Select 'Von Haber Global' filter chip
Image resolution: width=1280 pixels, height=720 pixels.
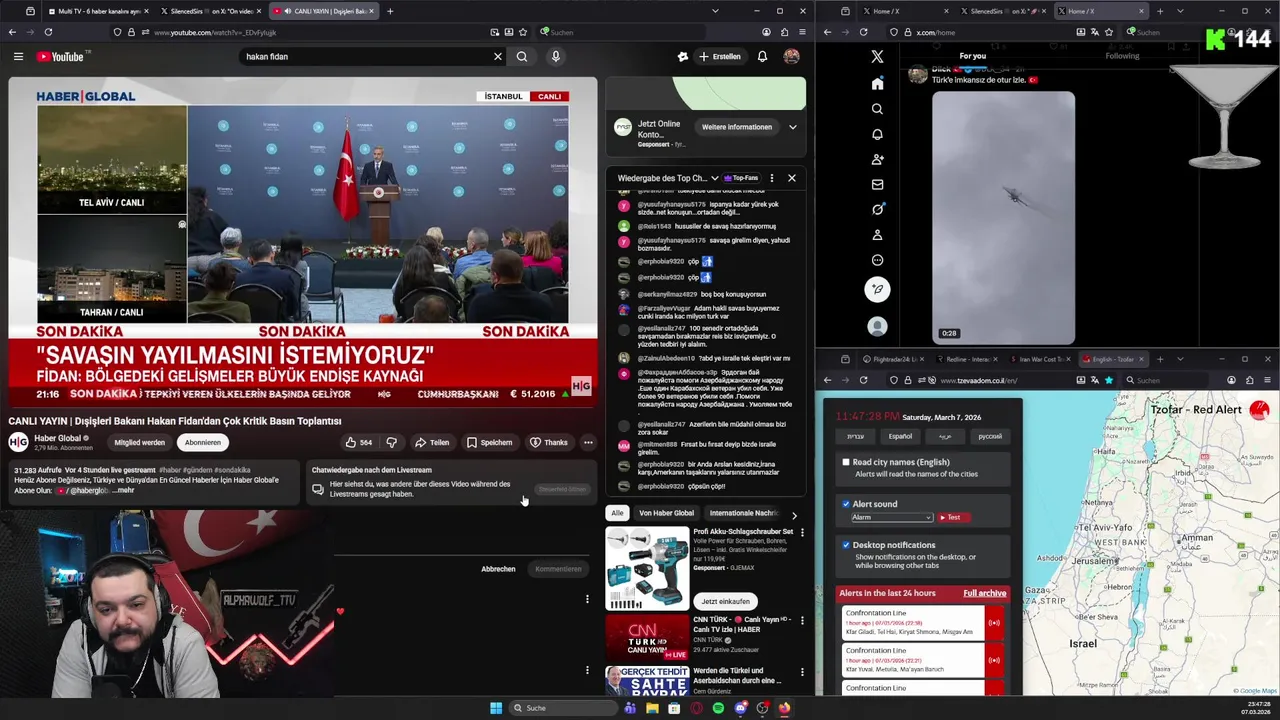pyautogui.click(x=666, y=513)
